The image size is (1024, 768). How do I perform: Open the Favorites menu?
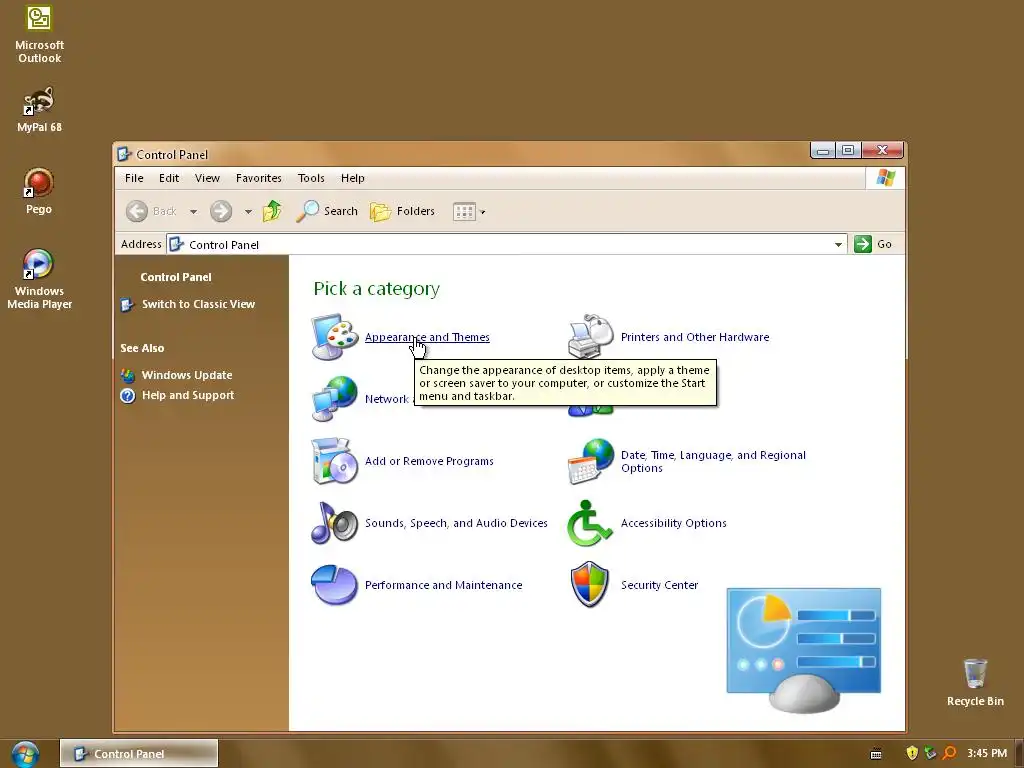pyautogui.click(x=259, y=178)
